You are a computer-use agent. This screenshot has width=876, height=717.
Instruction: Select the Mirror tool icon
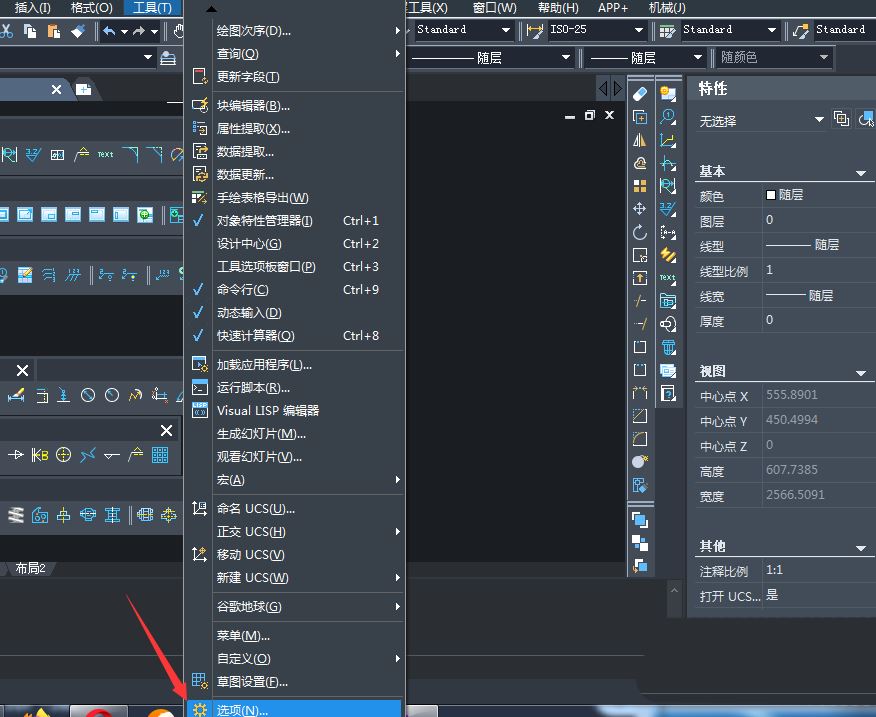pos(640,140)
